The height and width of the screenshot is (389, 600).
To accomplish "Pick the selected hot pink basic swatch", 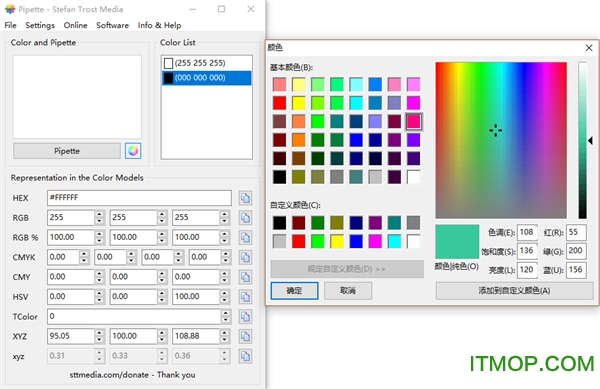I will (414, 122).
